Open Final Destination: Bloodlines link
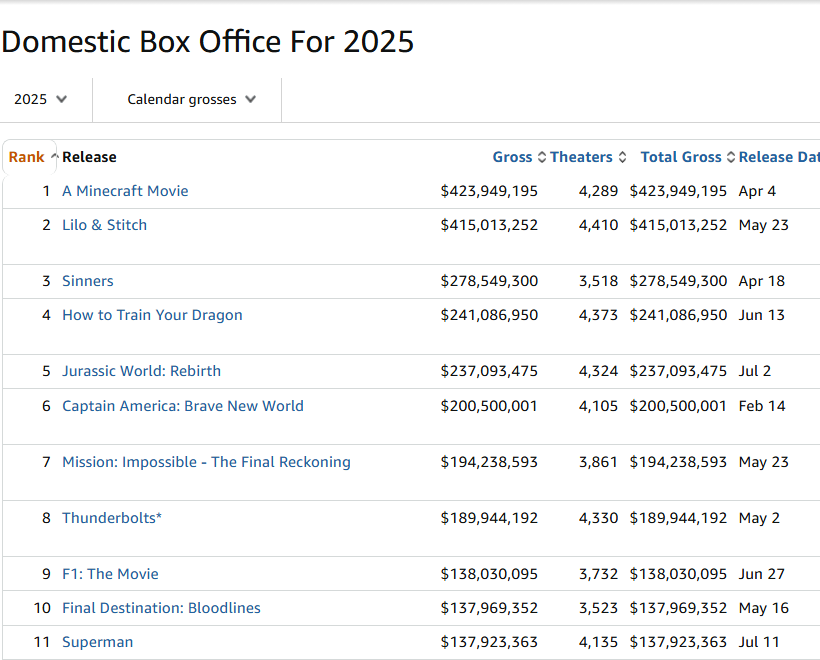The width and height of the screenshot is (820, 660). click(161, 608)
